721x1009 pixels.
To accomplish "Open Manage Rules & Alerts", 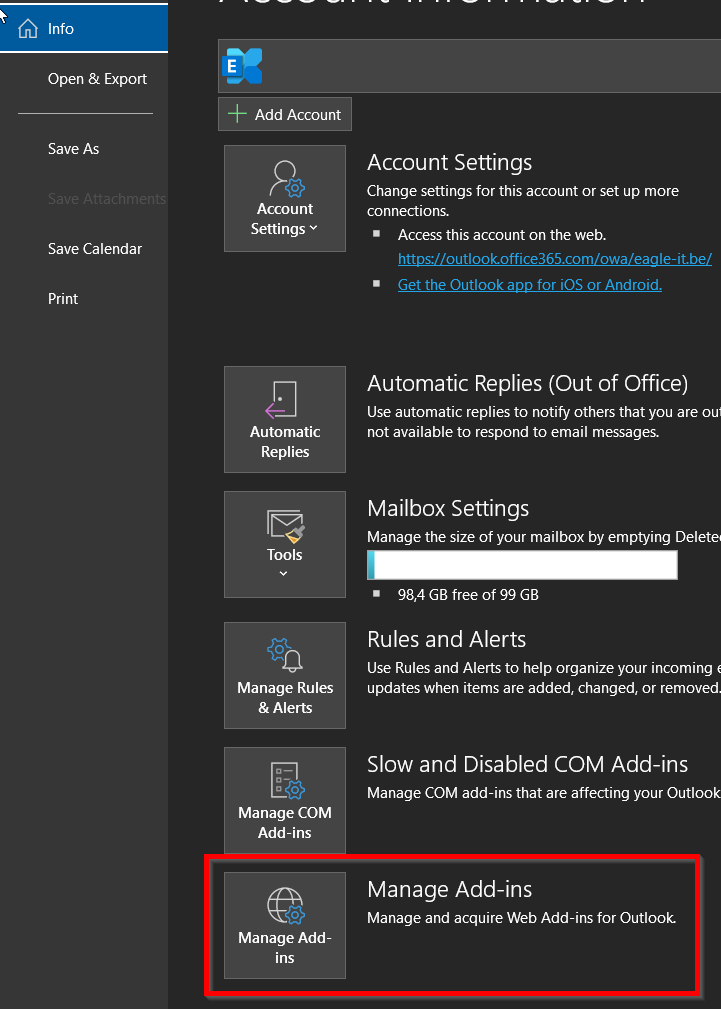I will click(285, 675).
